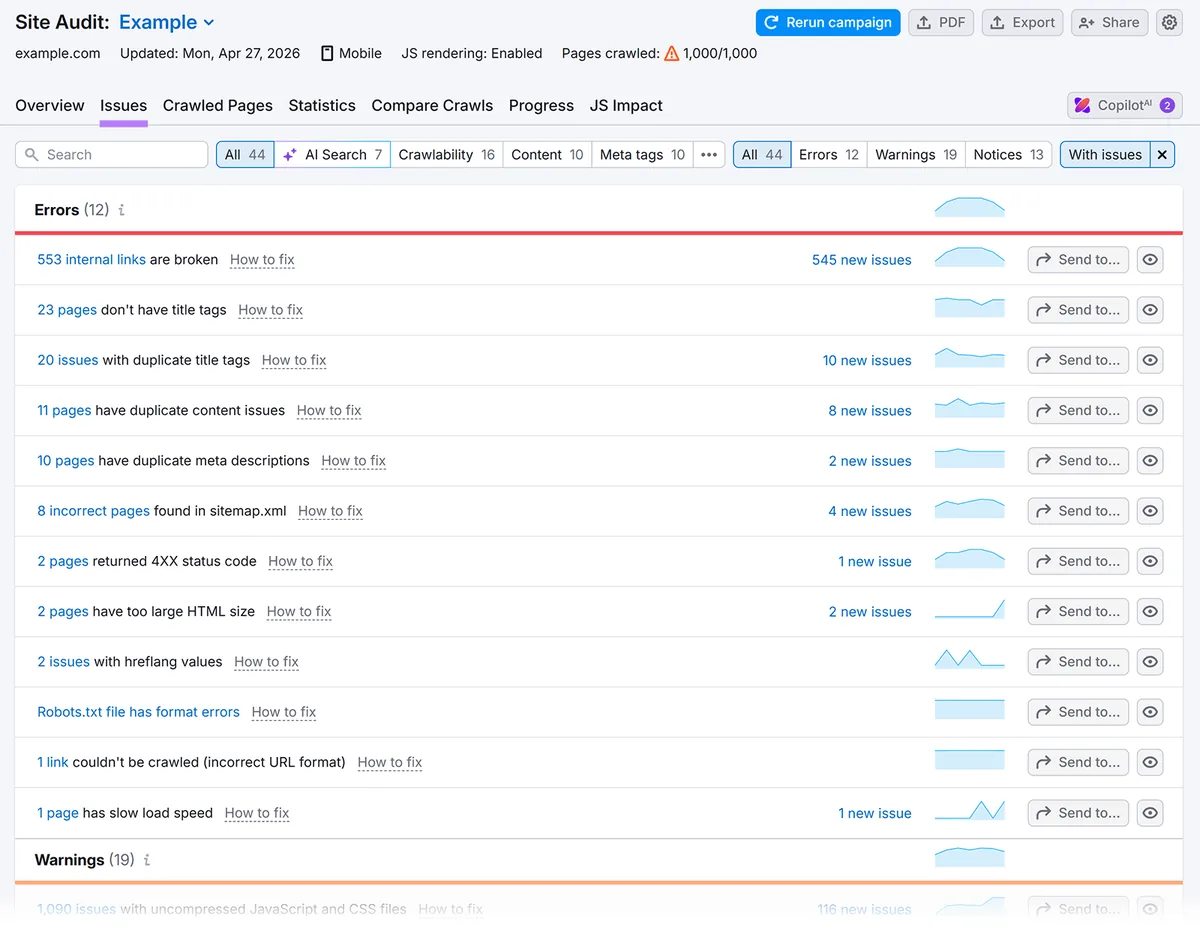This screenshot has height=928, width=1200.
Task: Open Send to for broken internal links
Action: (x=1078, y=260)
